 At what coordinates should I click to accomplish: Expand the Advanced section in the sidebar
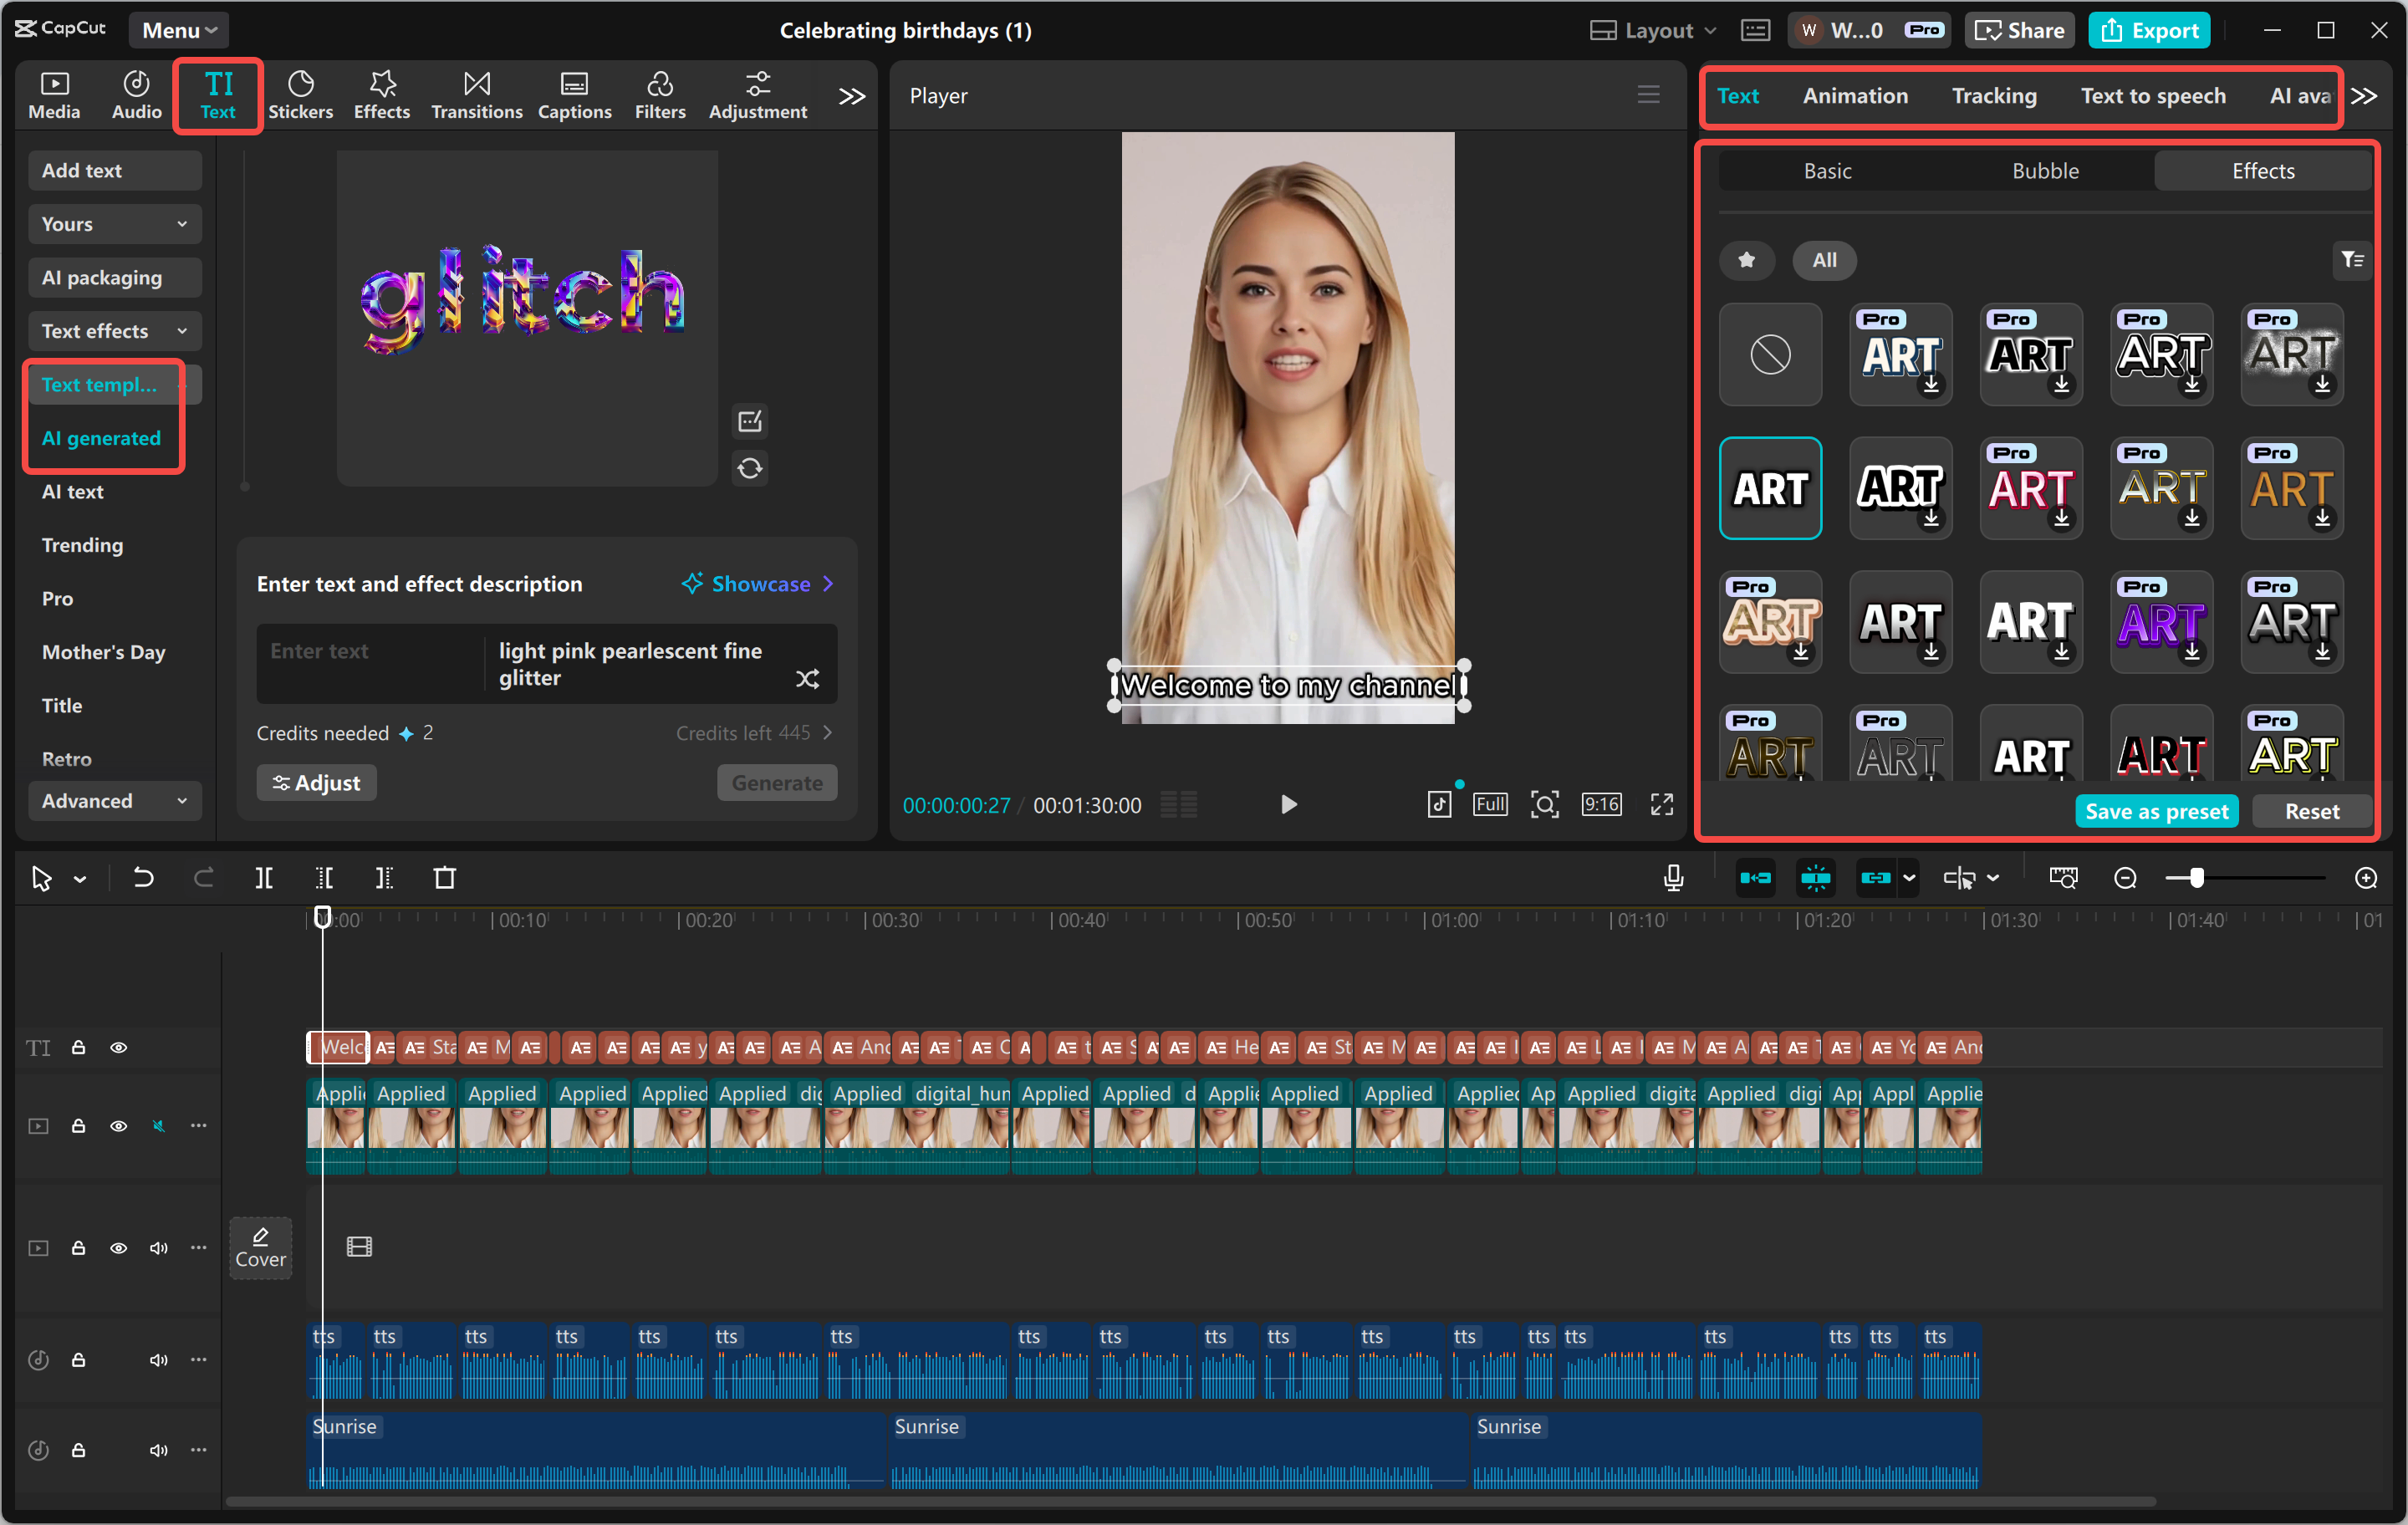114,800
